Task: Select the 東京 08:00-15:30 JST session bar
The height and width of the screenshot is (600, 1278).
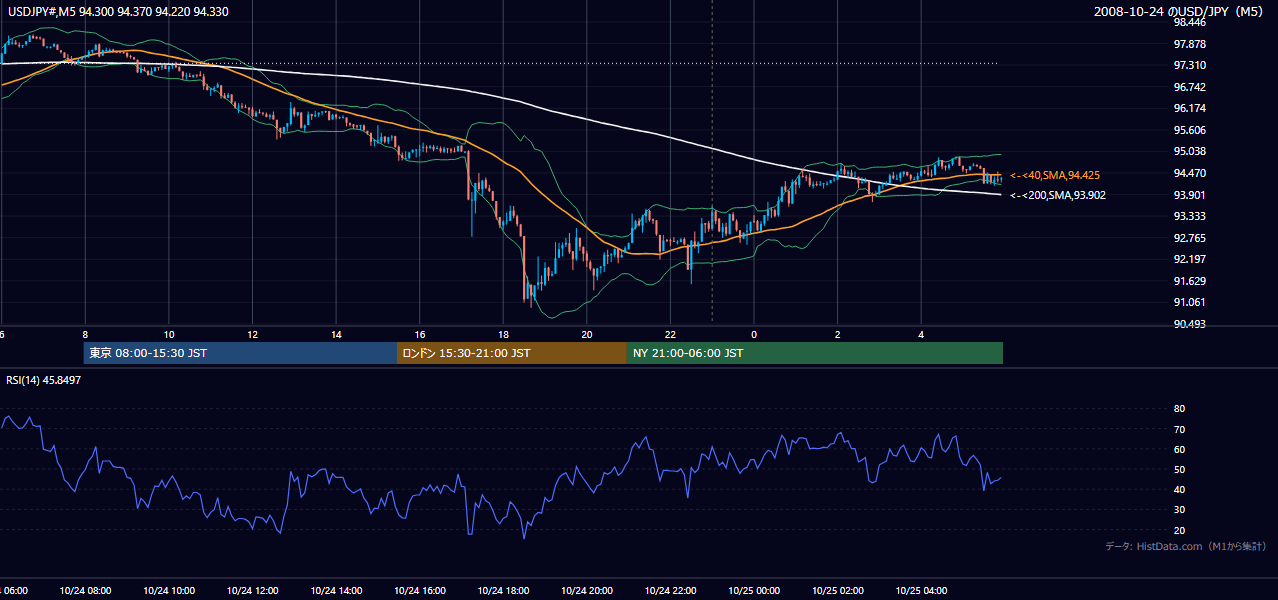Action: pyautogui.click(x=240, y=353)
